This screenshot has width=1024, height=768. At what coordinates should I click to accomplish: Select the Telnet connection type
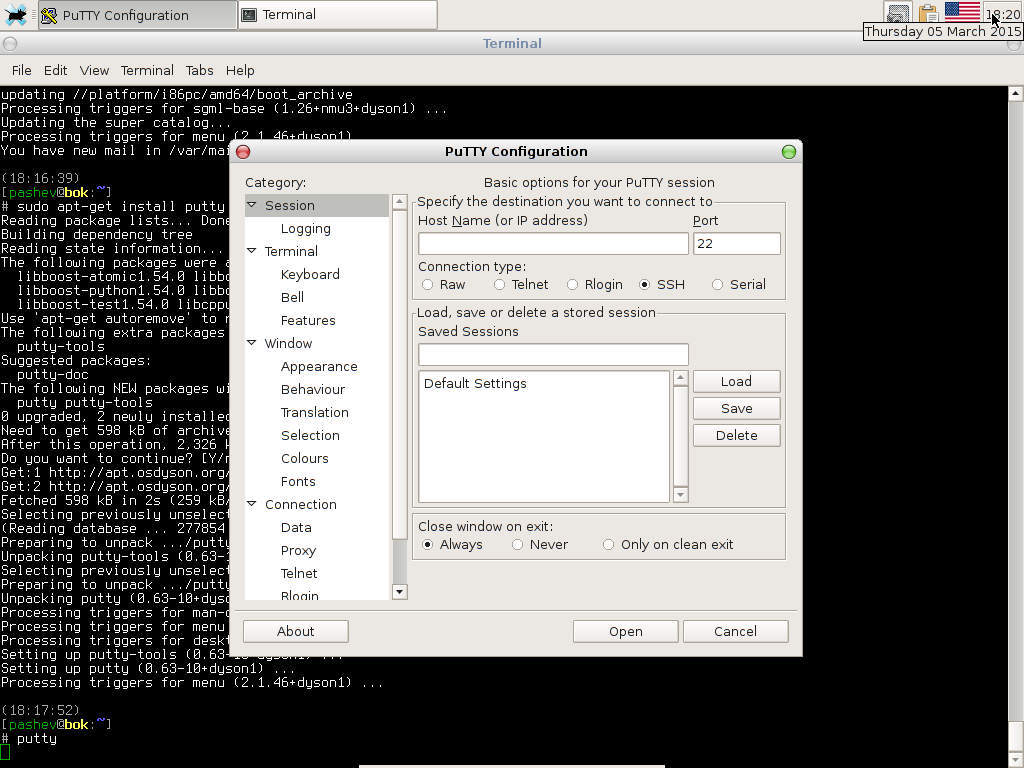(x=500, y=285)
